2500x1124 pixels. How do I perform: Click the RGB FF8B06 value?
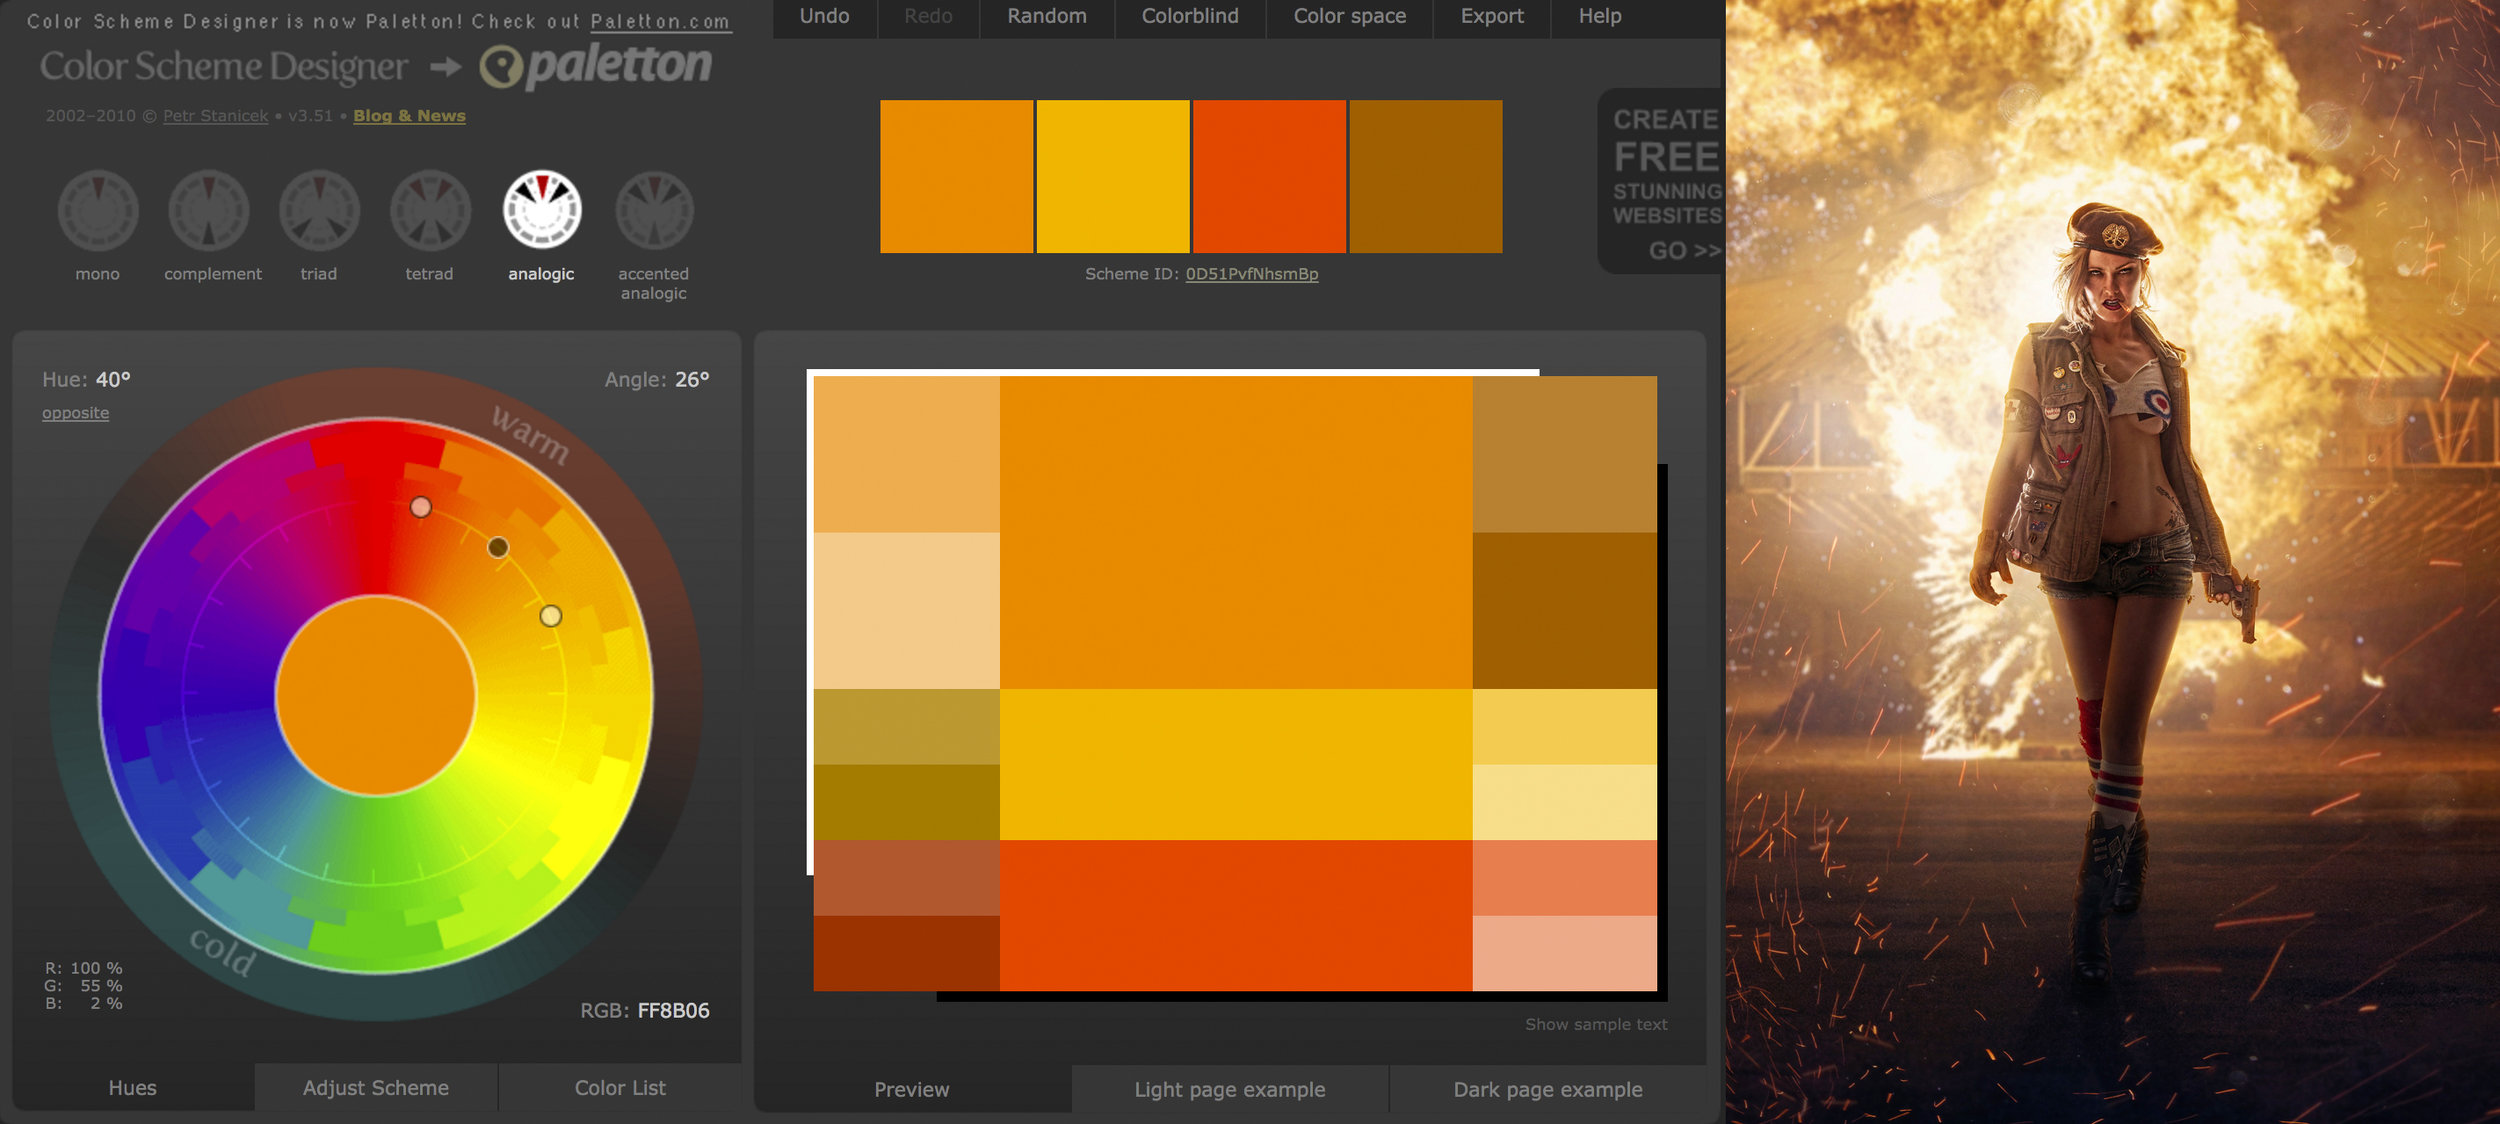(673, 1010)
